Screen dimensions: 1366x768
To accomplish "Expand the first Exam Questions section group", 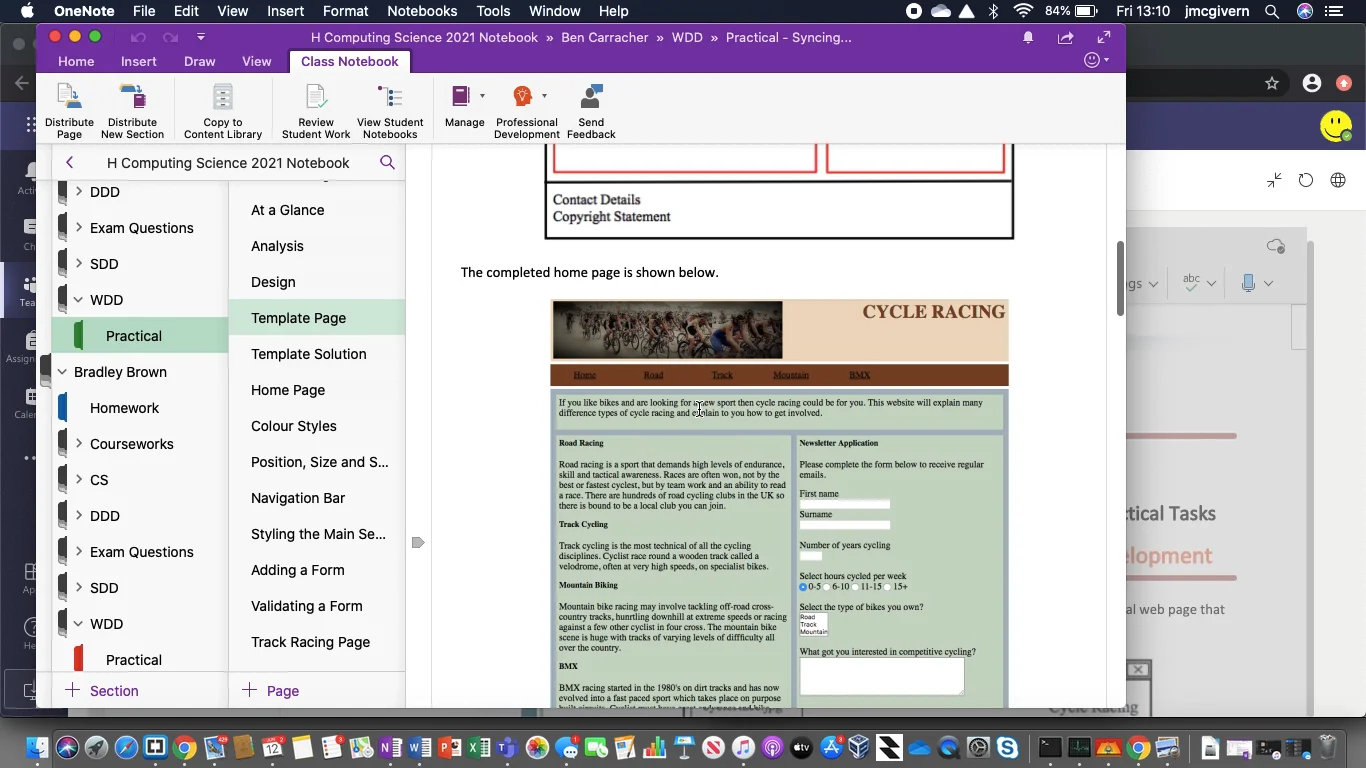I will [78, 227].
